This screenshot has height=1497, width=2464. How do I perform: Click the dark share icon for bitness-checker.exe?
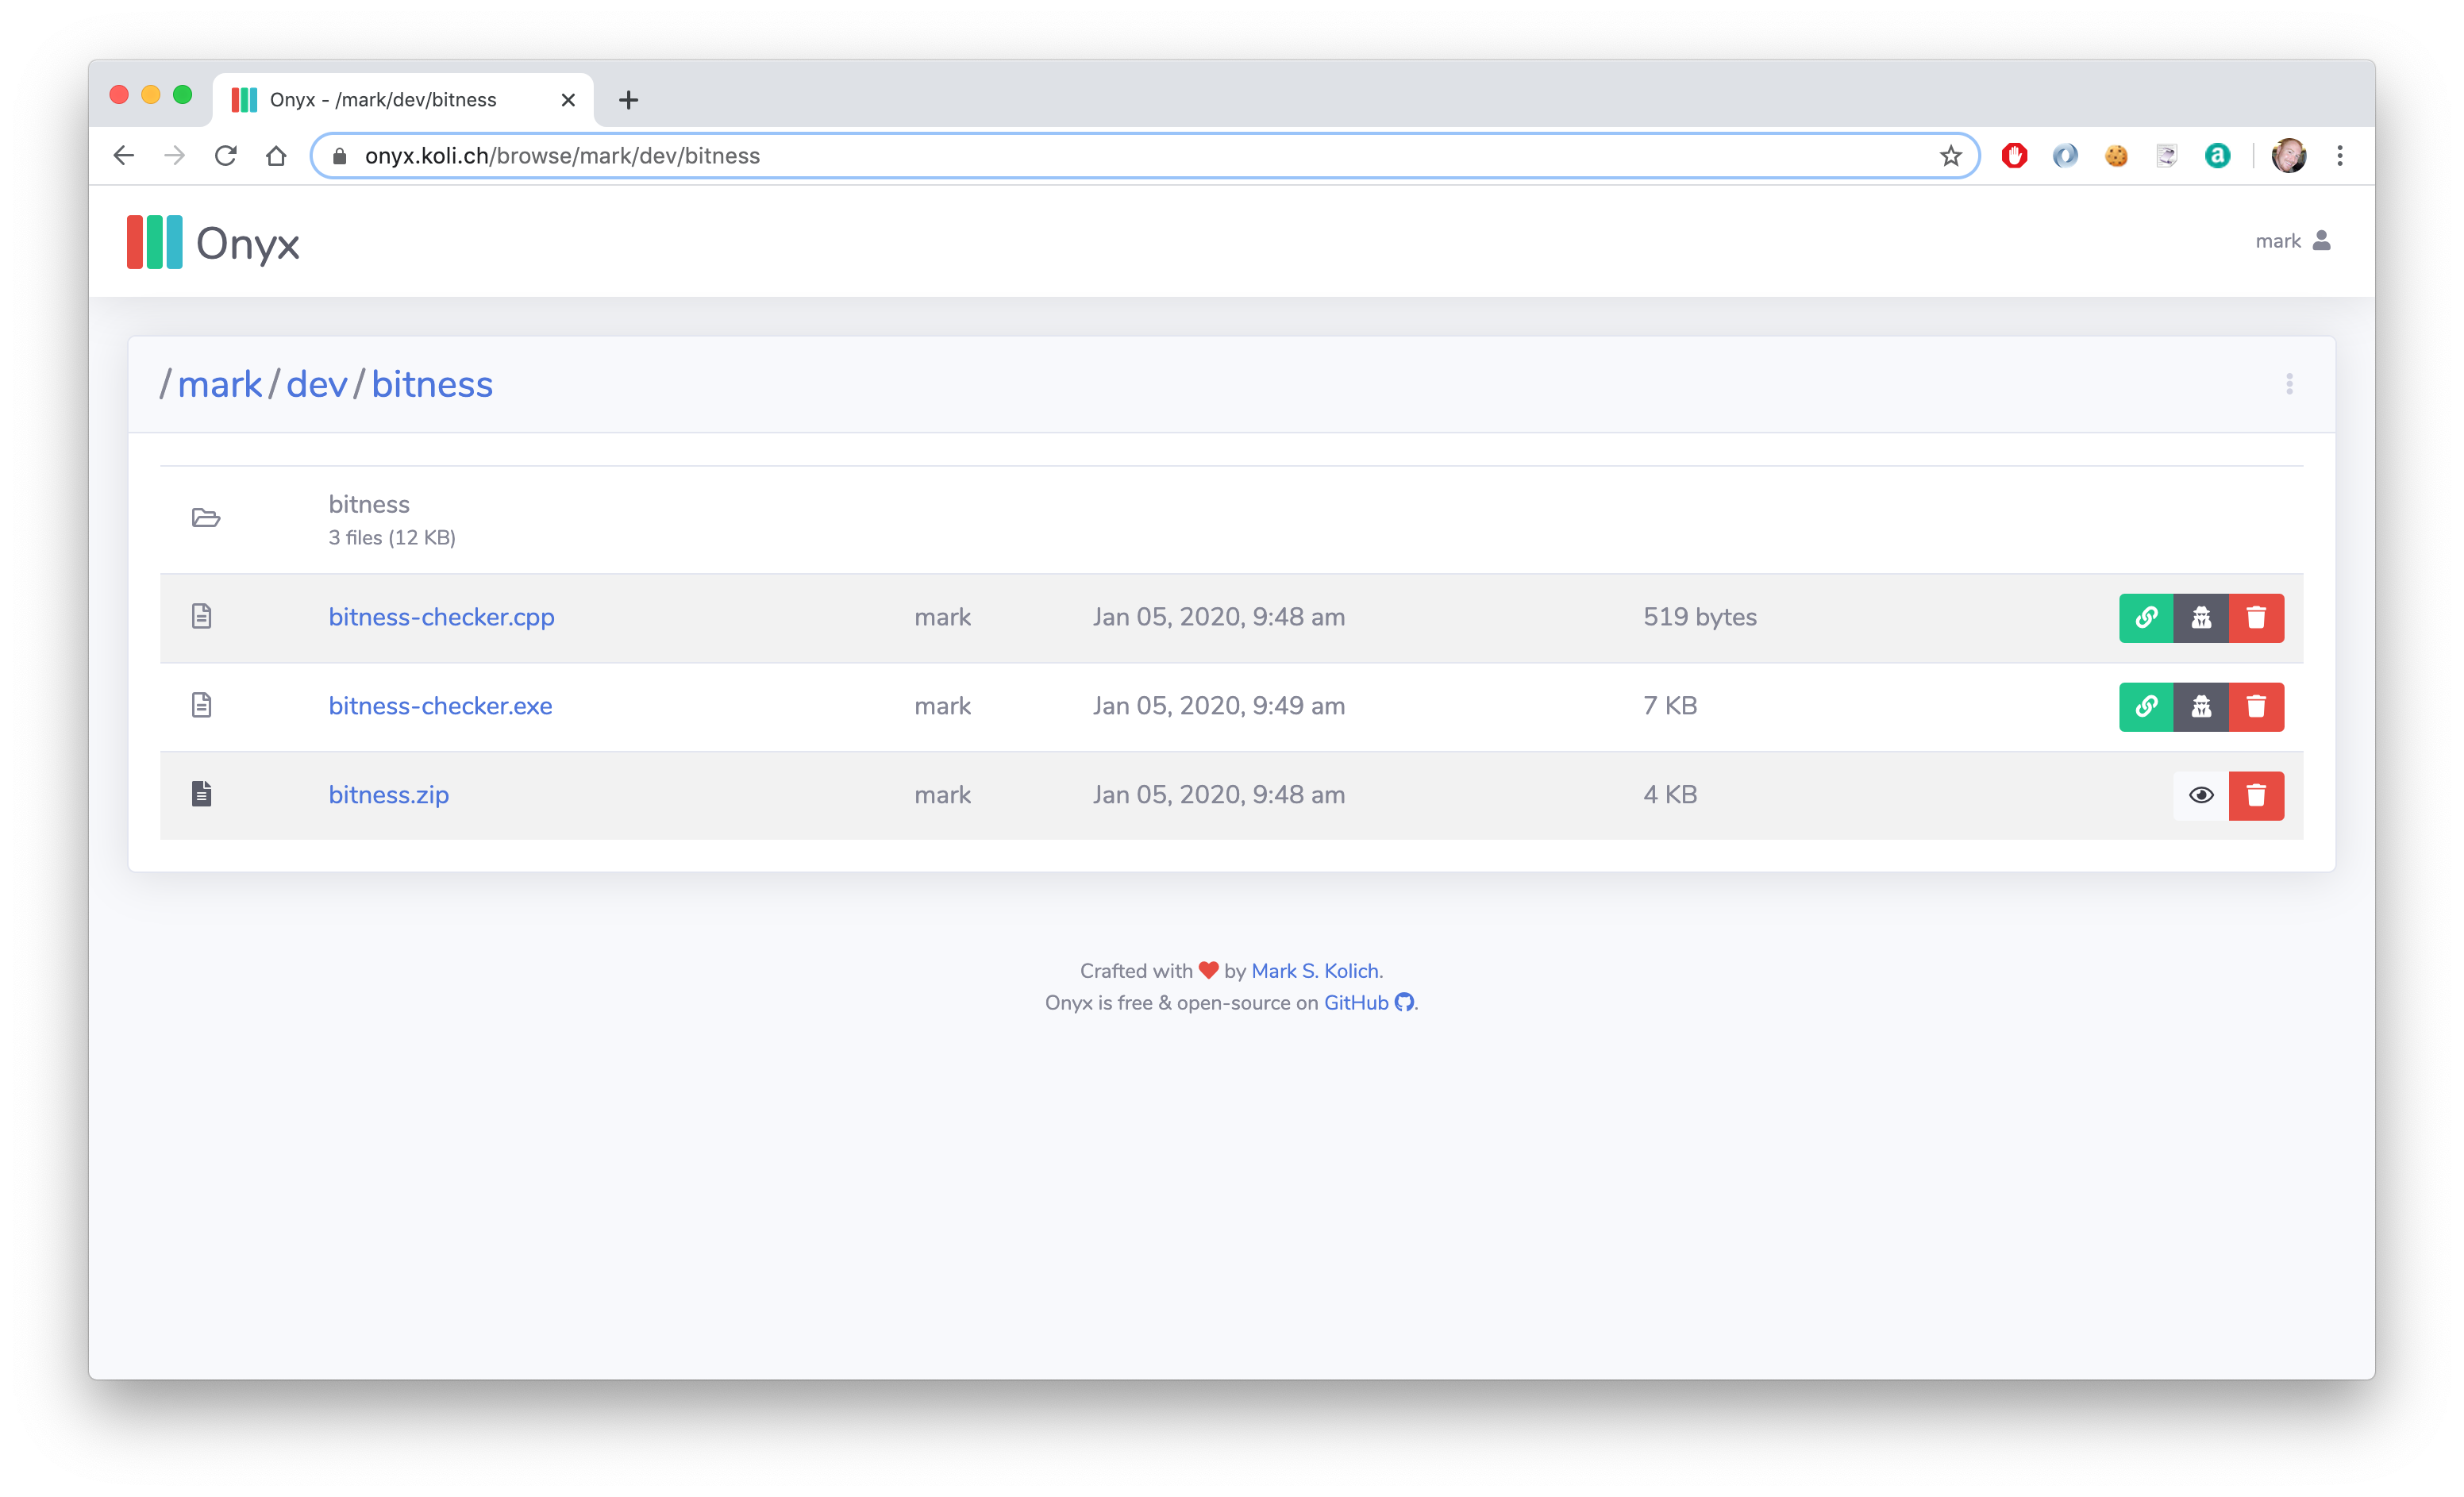(2201, 707)
